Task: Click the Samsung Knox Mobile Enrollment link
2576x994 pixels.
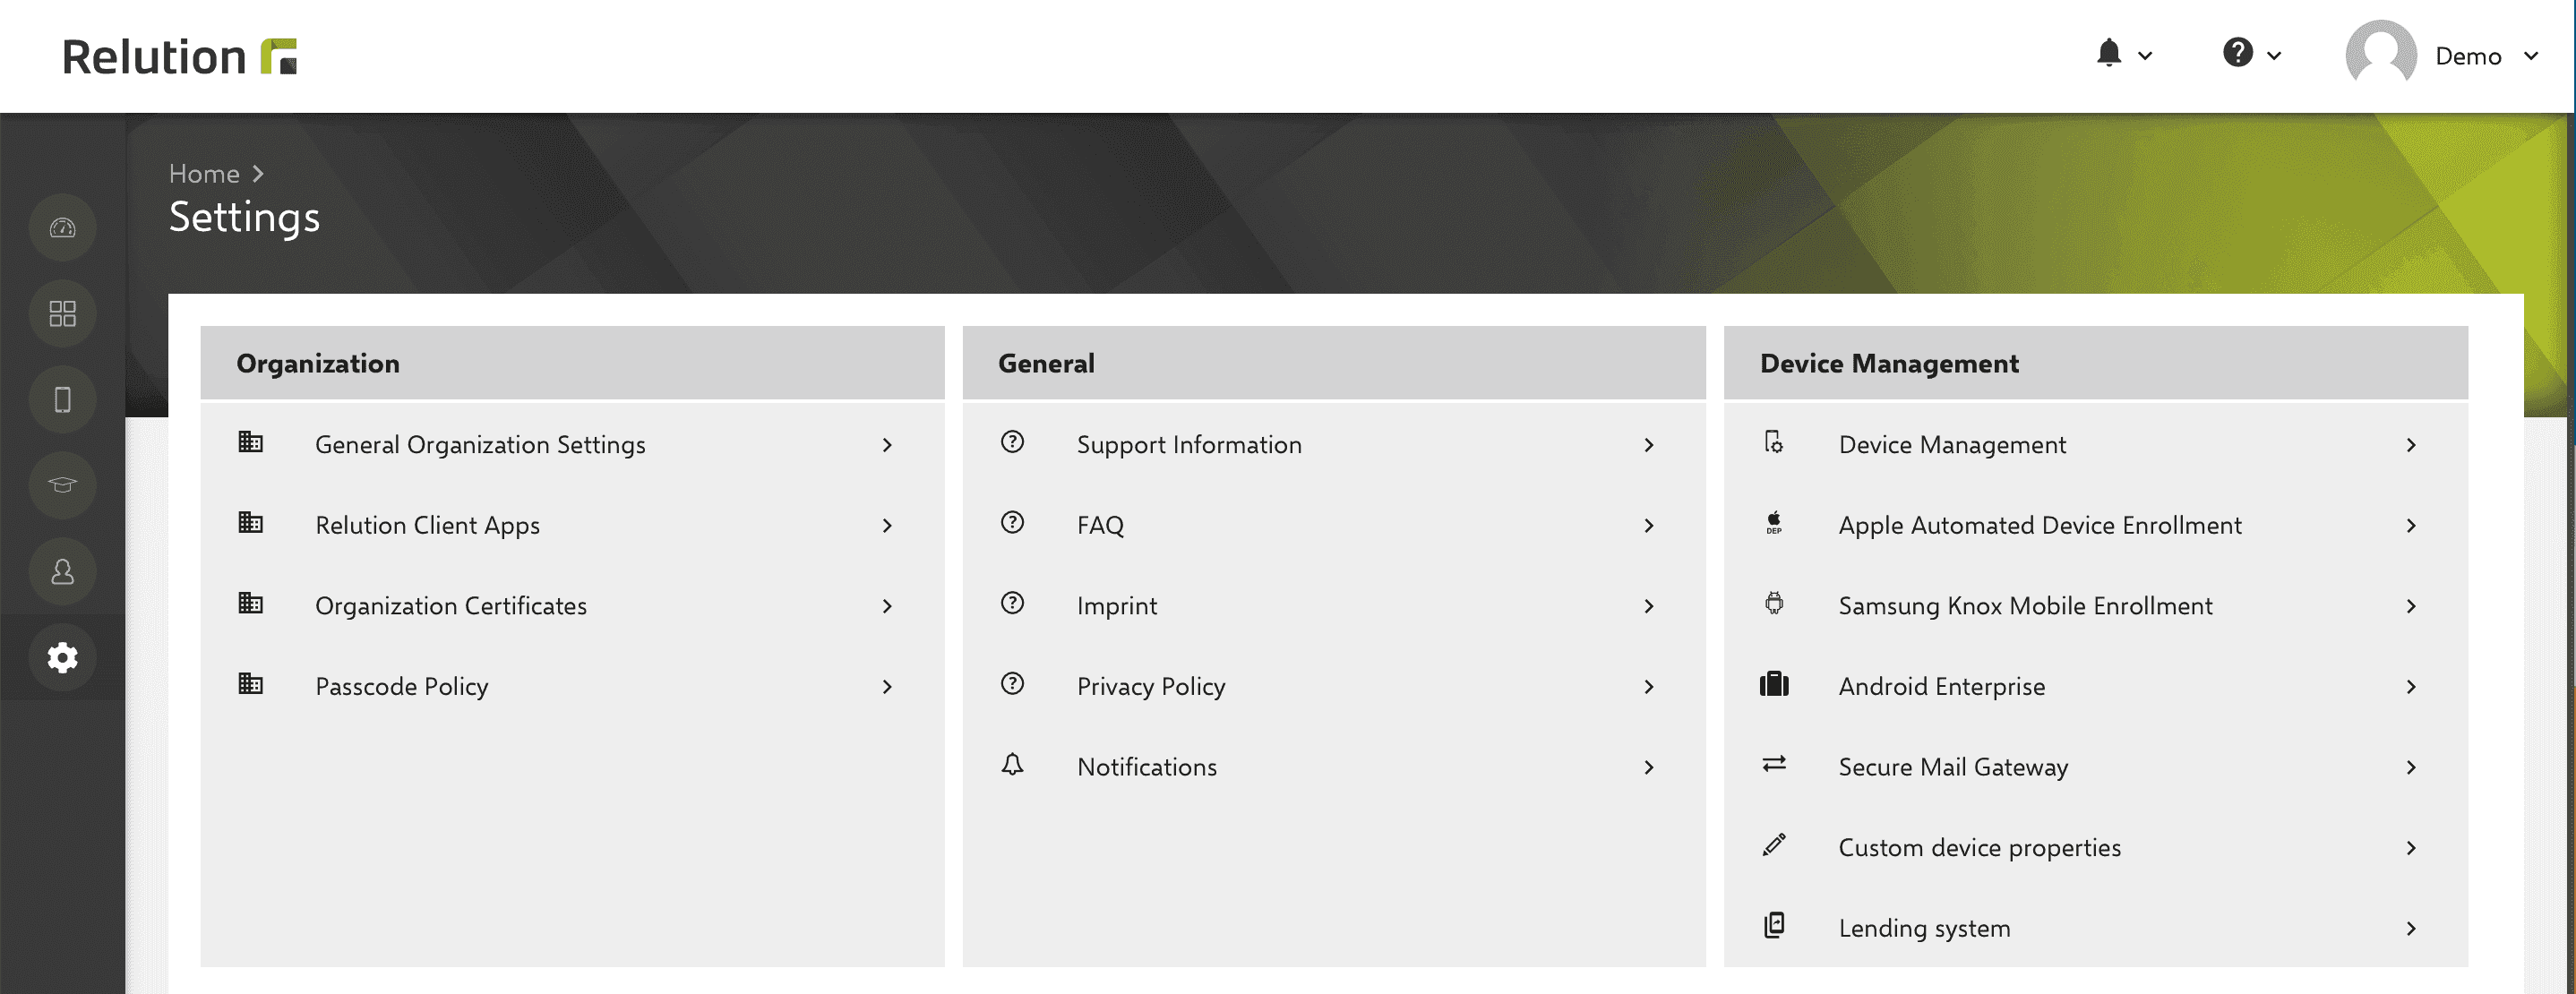Action: (x=2026, y=604)
